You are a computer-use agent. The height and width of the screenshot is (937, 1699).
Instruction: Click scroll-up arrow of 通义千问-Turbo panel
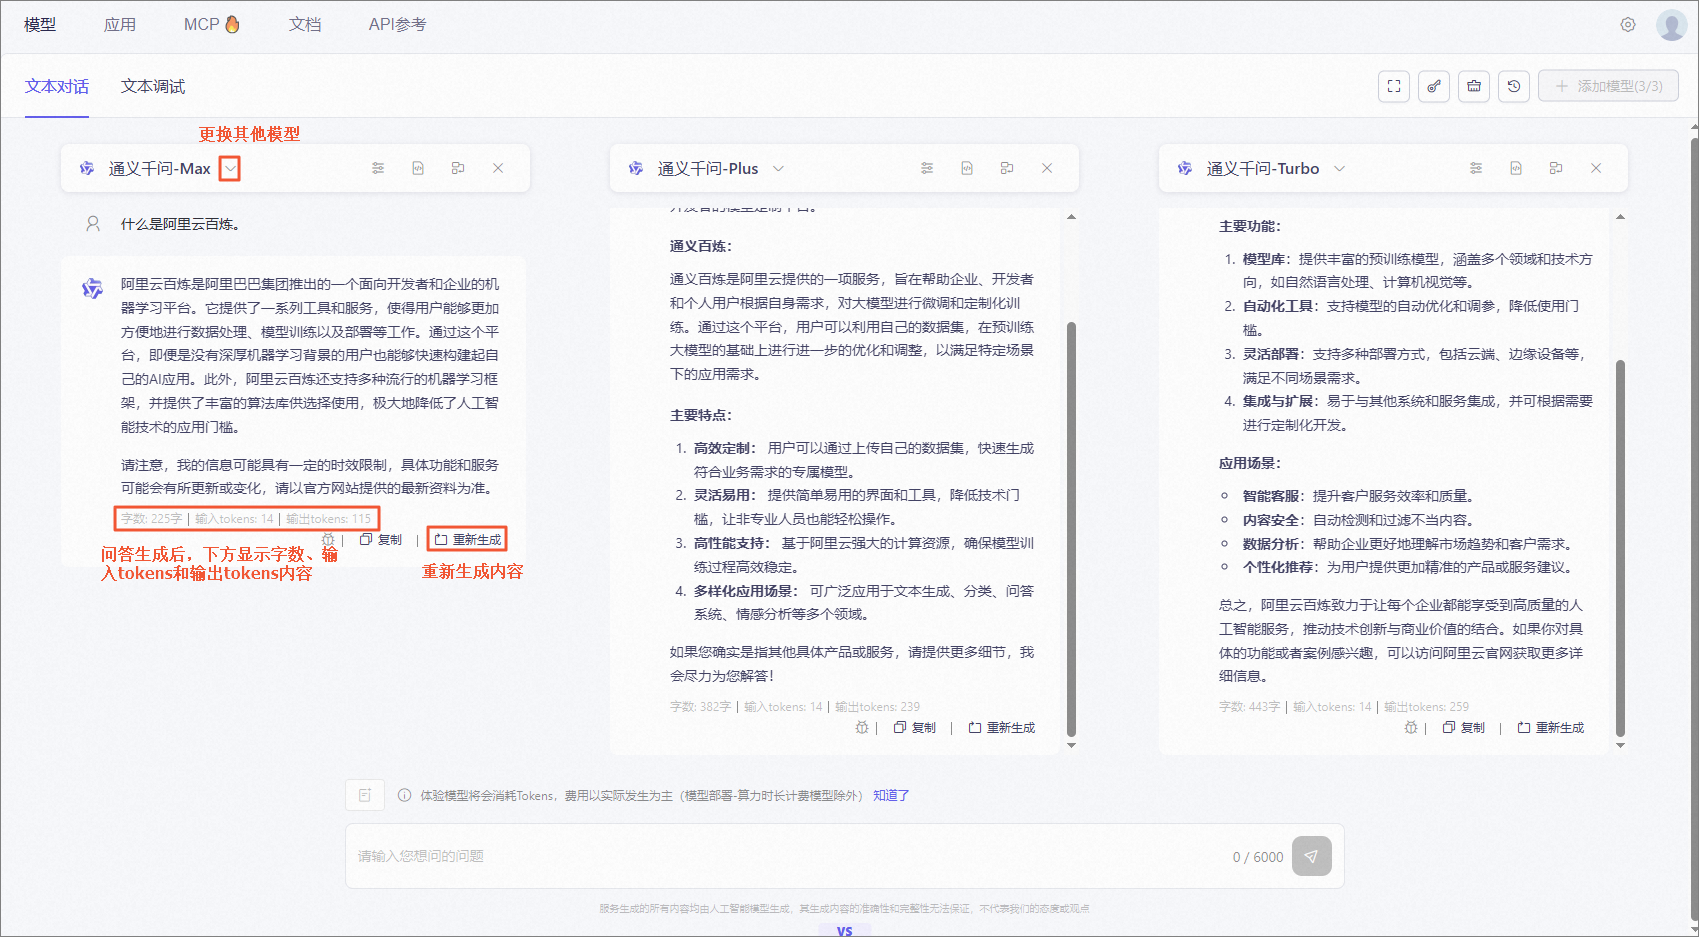[x=1620, y=217]
